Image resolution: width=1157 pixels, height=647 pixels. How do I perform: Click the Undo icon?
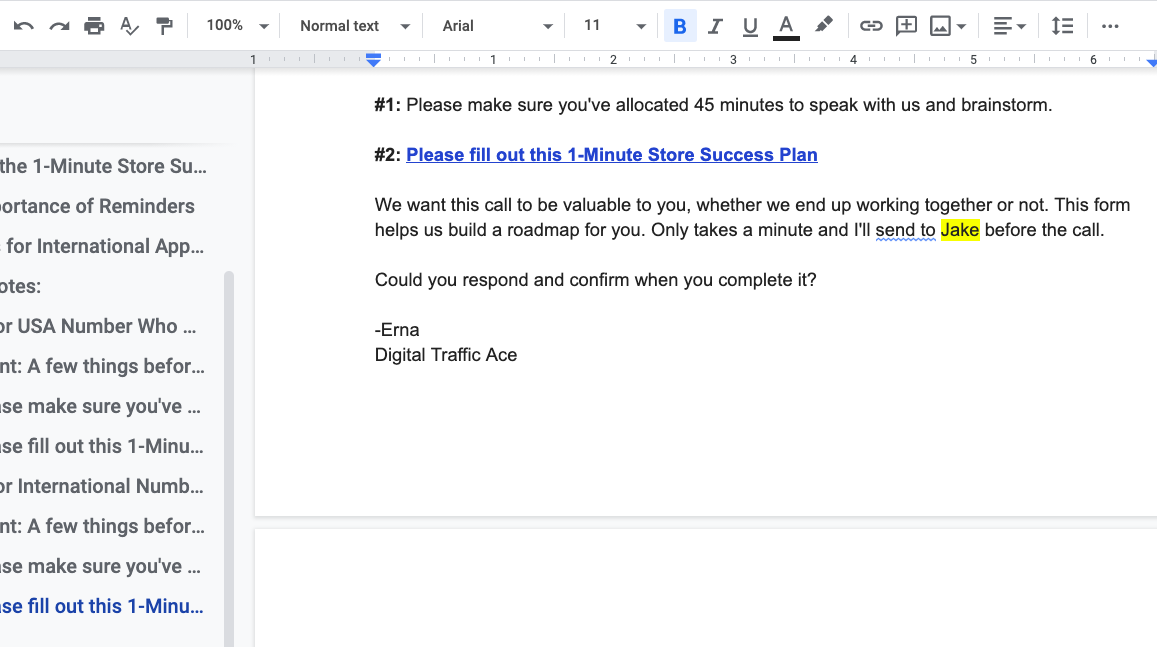click(x=22, y=26)
